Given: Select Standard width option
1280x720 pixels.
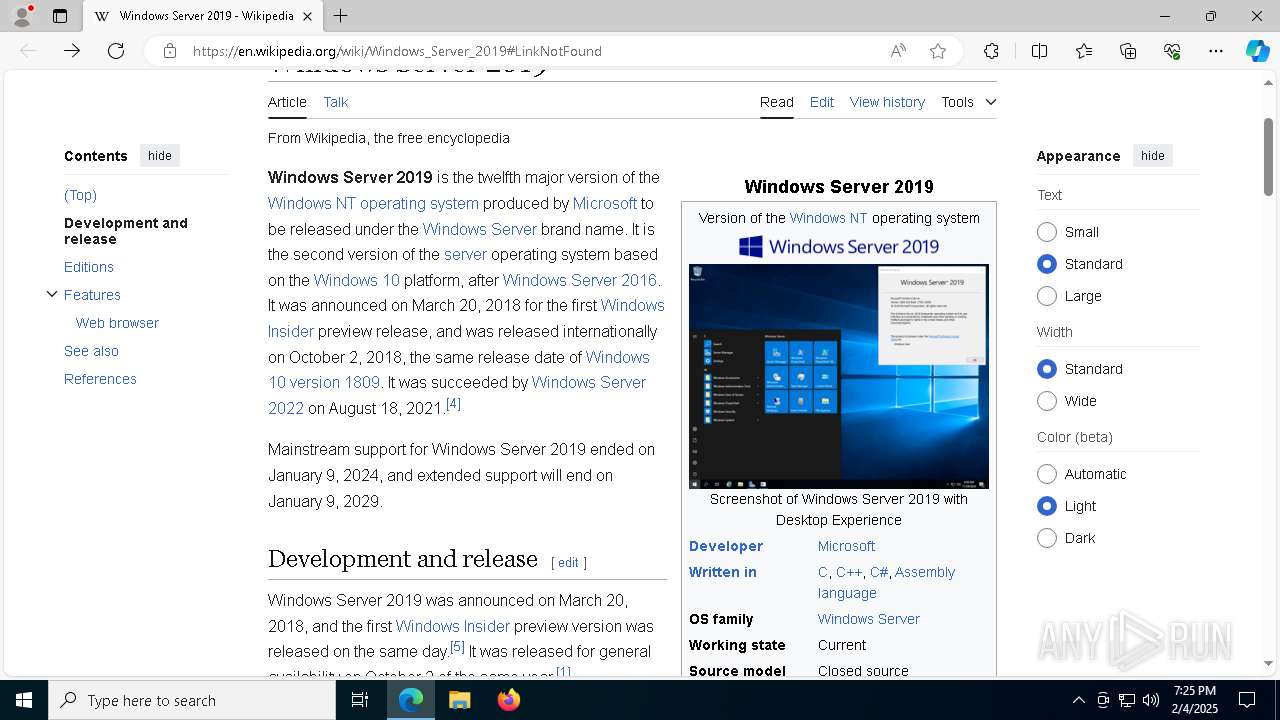Looking at the screenshot, I should coord(1047,369).
